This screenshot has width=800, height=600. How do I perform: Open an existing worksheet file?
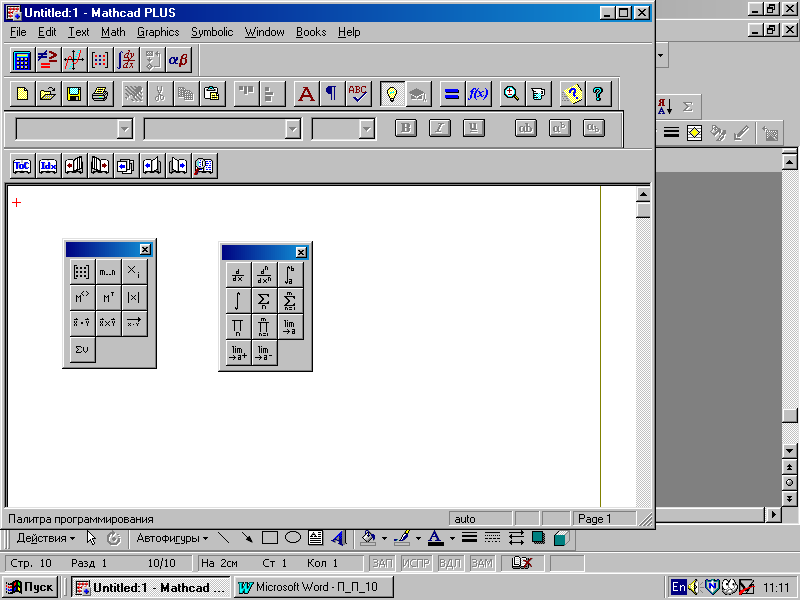point(48,94)
